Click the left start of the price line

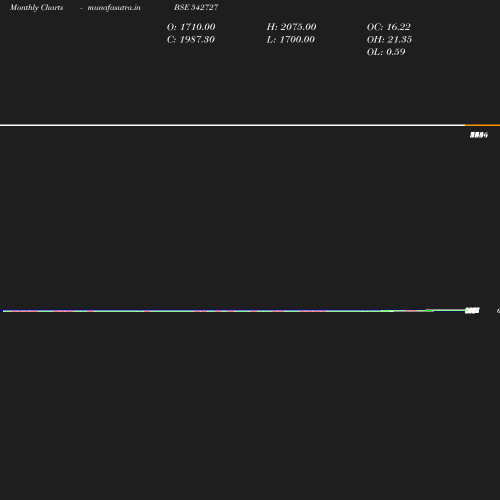pyautogui.click(x=4, y=311)
